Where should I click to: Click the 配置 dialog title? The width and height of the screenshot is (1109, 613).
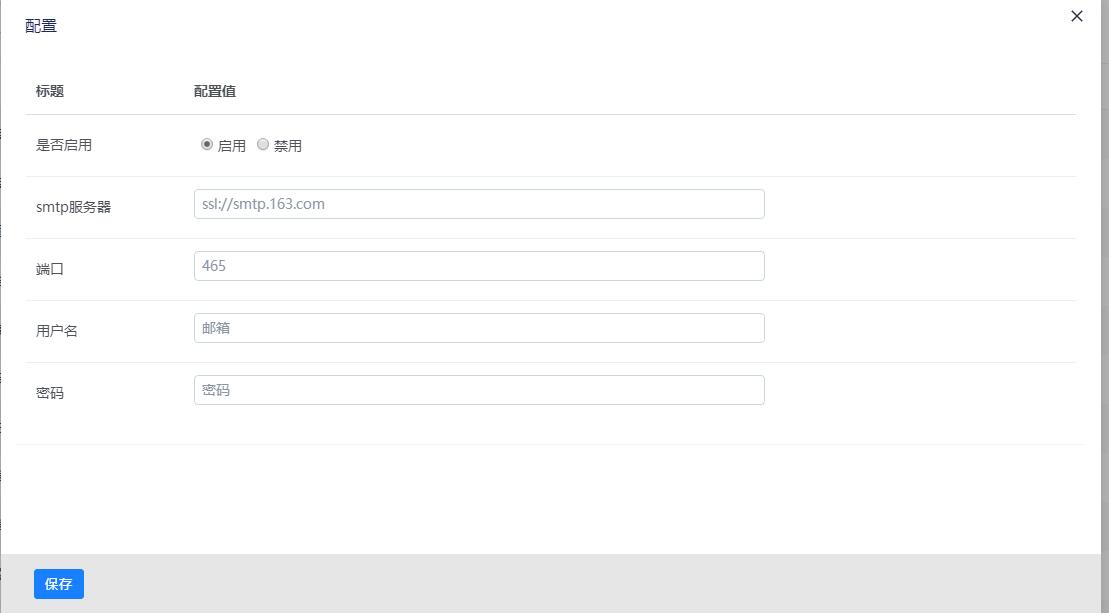pyautogui.click(x=41, y=26)
